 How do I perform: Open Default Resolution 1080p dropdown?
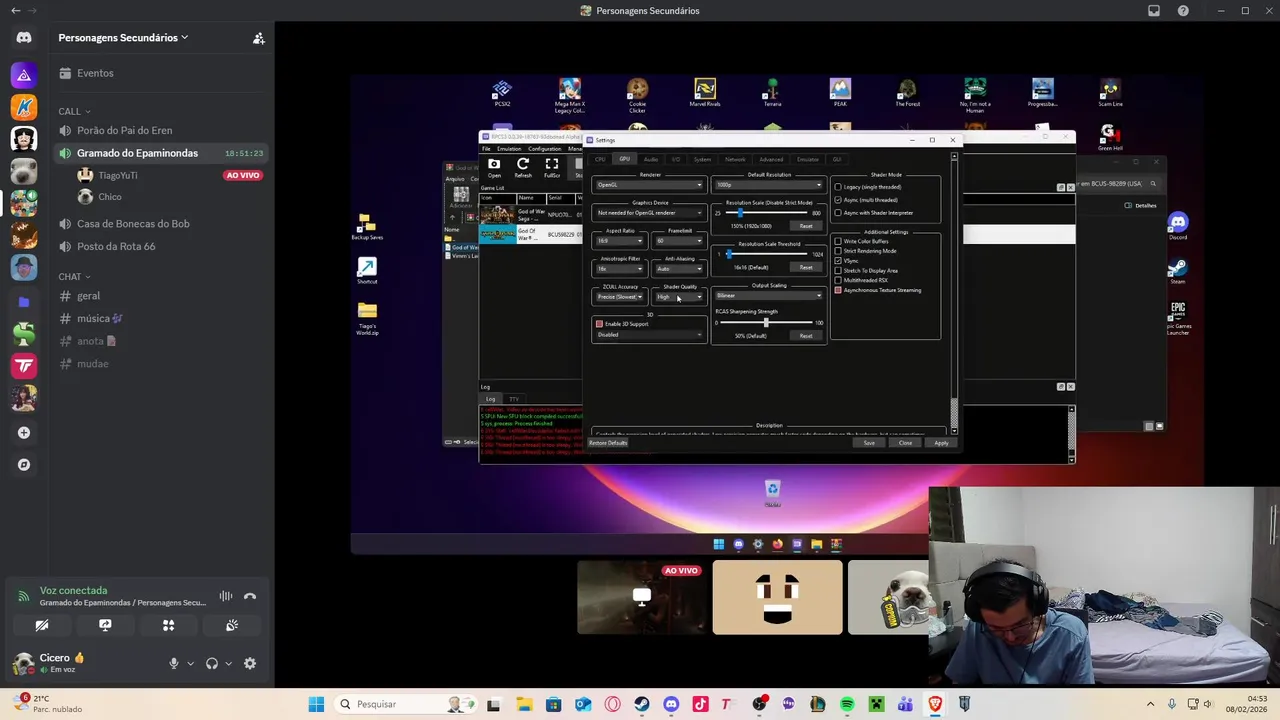[769, 185]
